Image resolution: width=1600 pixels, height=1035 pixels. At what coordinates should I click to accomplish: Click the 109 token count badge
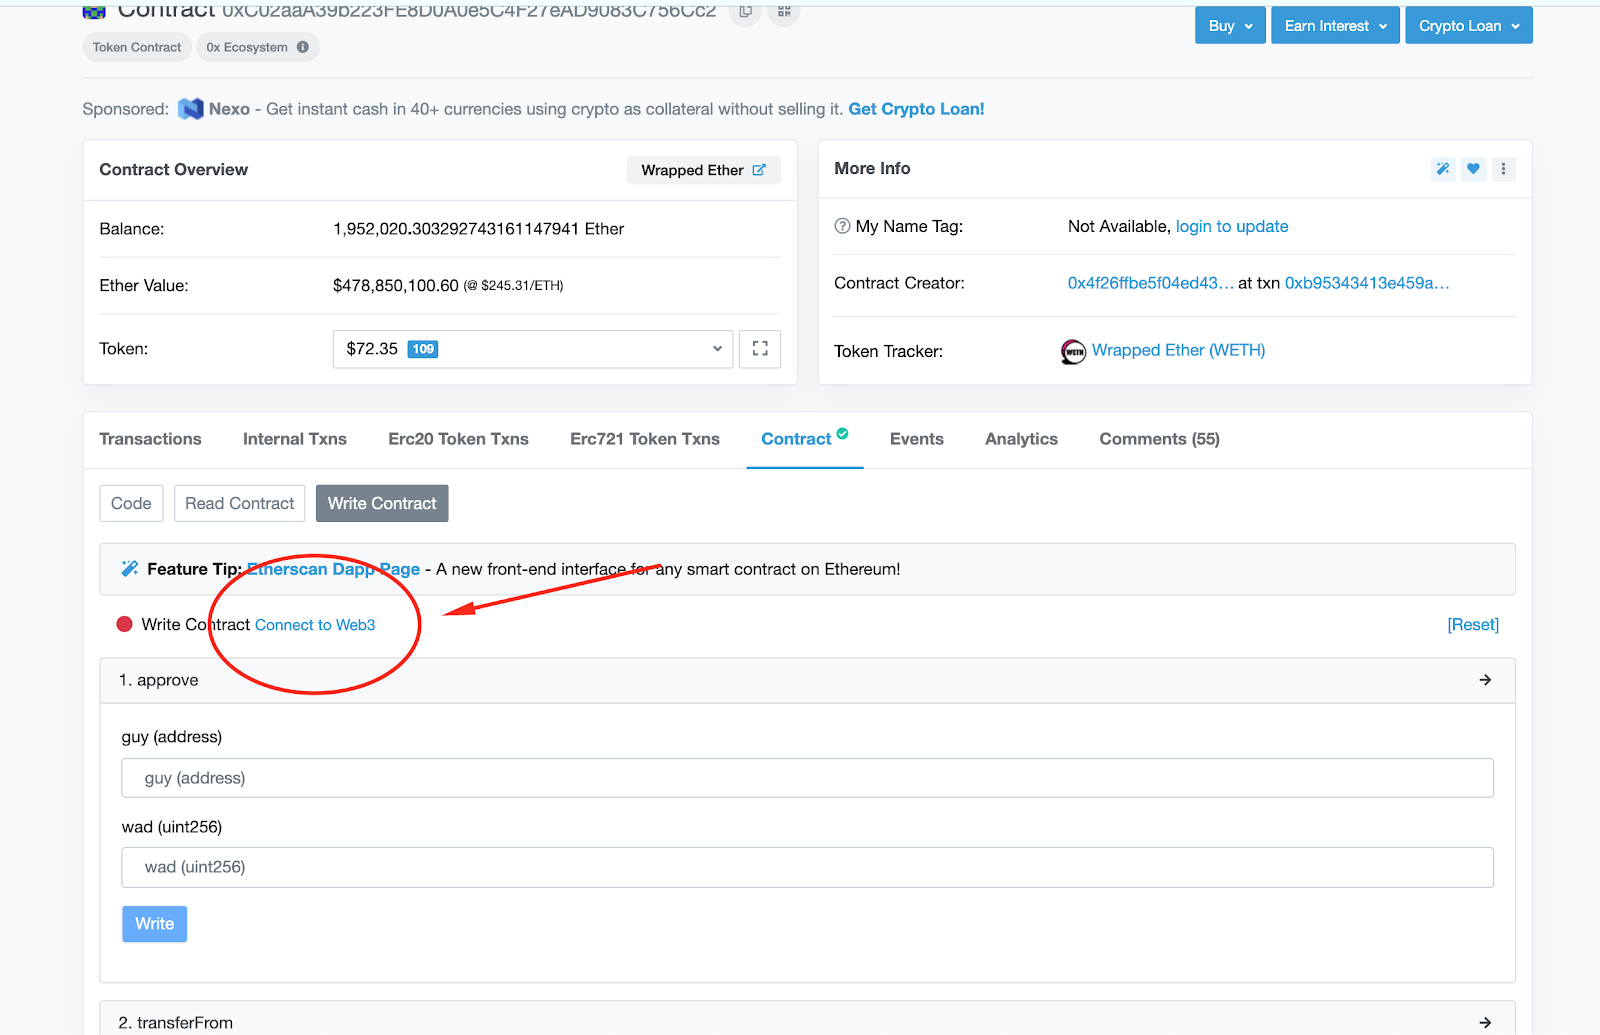[x=423, y=349]
